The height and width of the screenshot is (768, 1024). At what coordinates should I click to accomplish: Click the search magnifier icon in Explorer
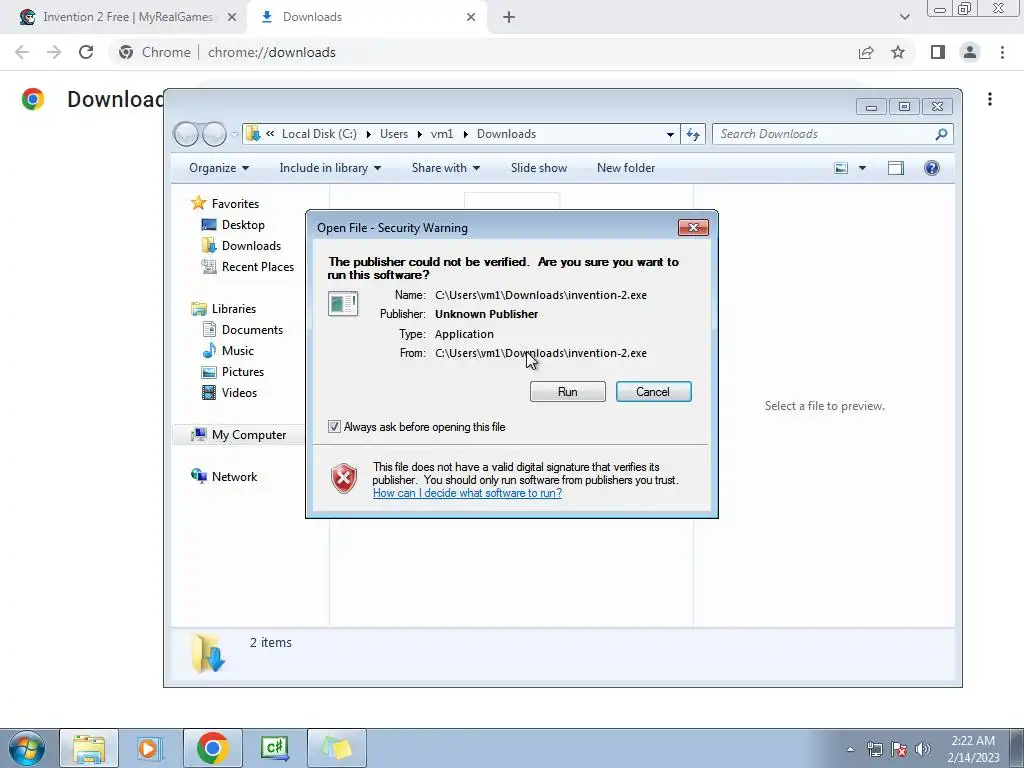pos(941,134)
